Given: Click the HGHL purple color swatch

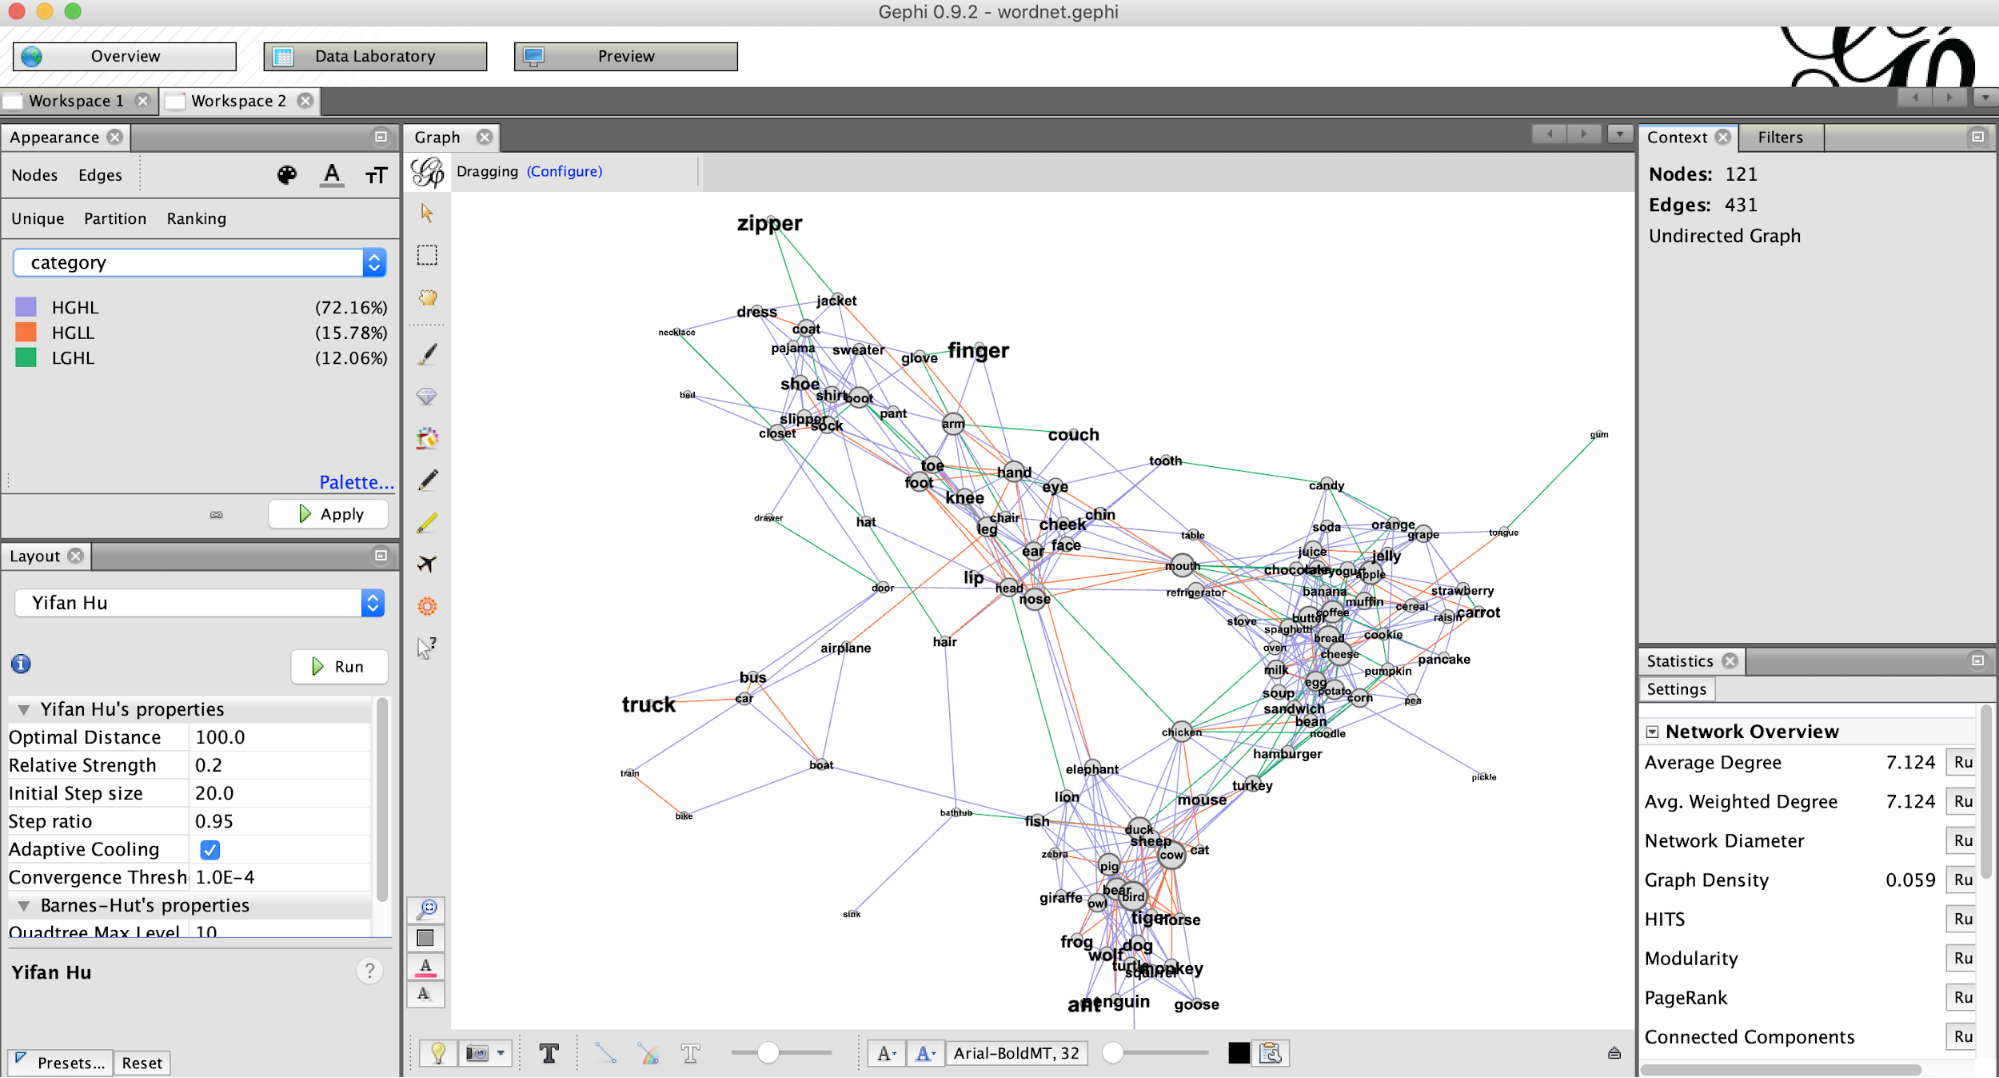Looking at the screenshot, I should coord(26,307).
